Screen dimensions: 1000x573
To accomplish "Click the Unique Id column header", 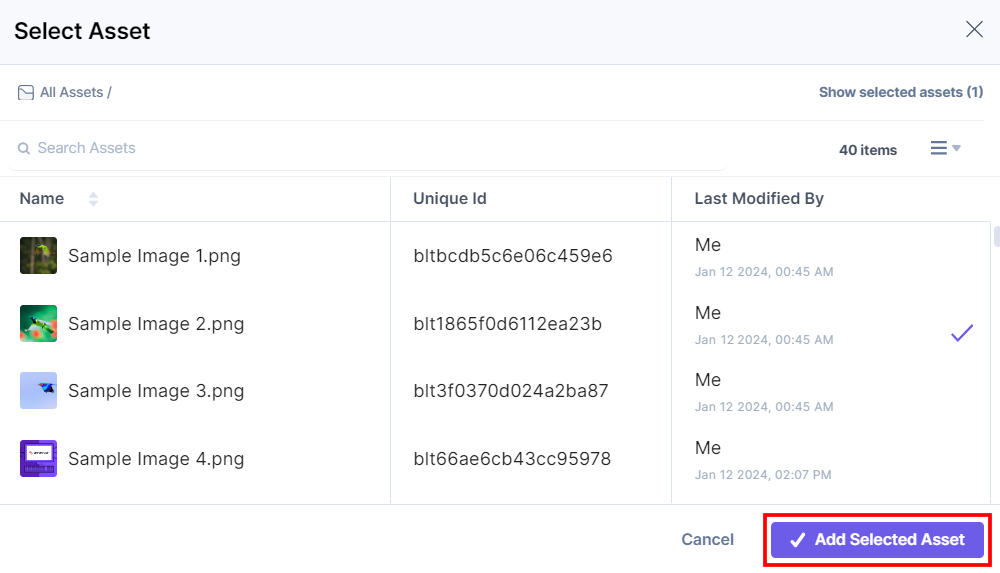I will click(x=450, y=198).
